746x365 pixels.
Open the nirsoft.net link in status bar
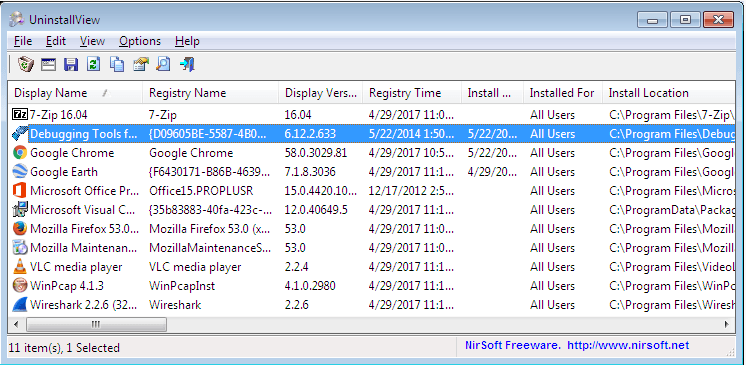[628, 345]
